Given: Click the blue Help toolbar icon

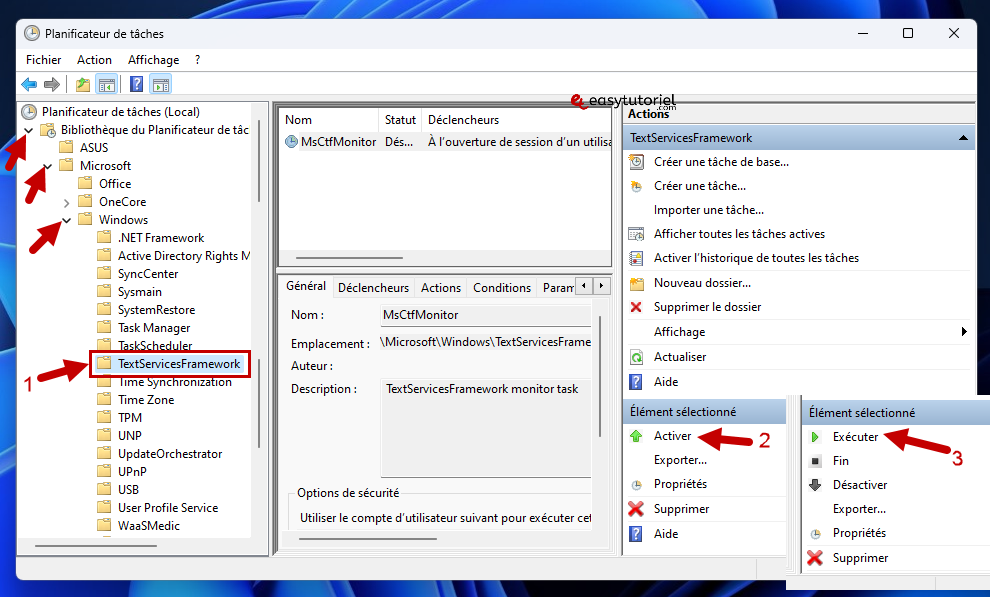Looking at the screenshot, I should (136, 84).
